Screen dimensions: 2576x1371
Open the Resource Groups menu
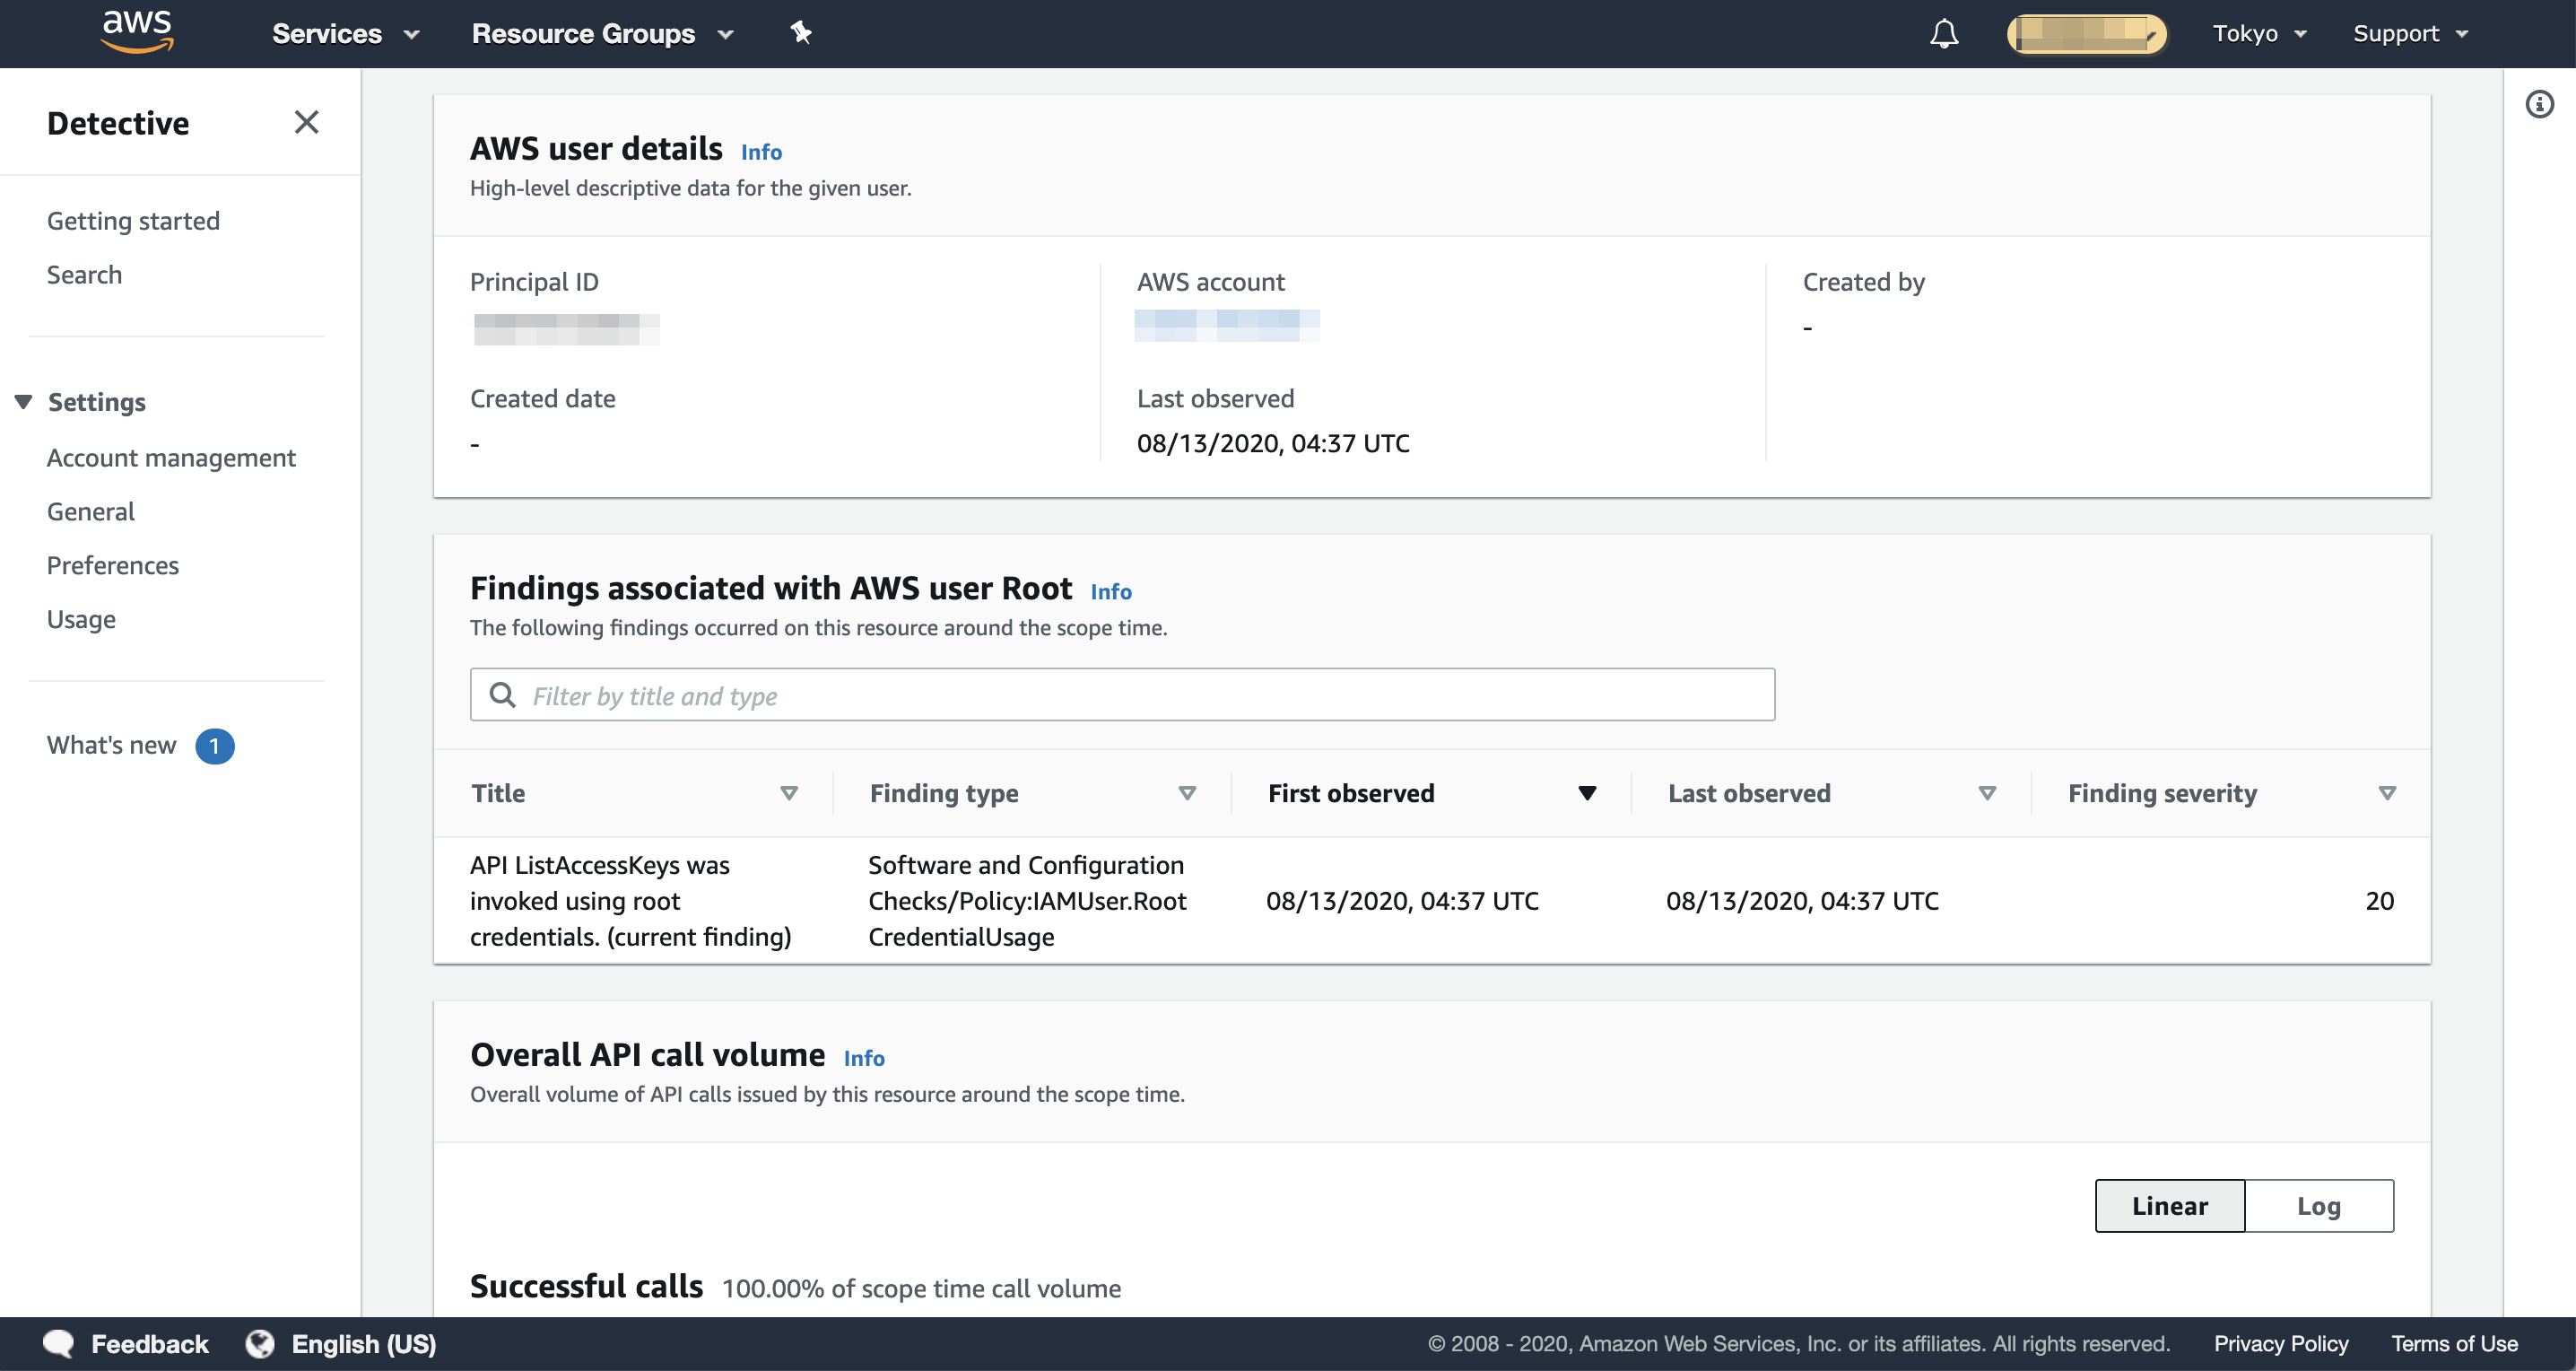tap(603, 34)
